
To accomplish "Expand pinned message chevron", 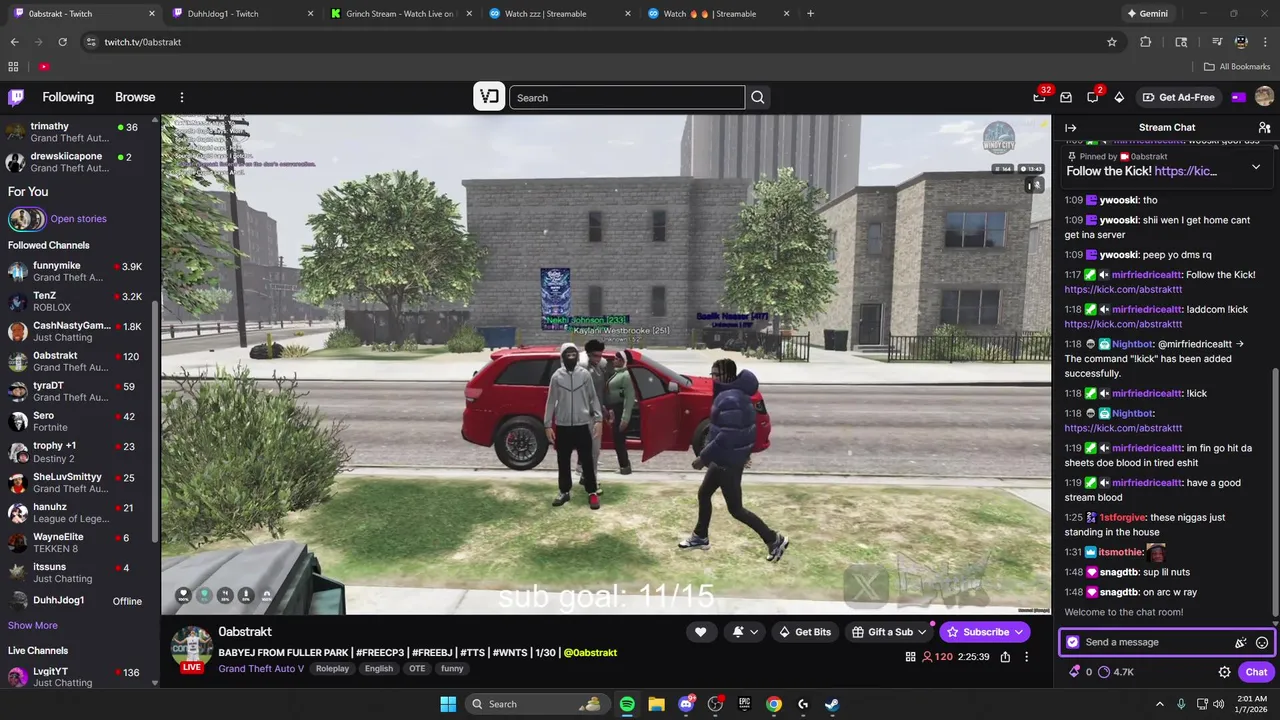I will click(x=1256, y=167).
